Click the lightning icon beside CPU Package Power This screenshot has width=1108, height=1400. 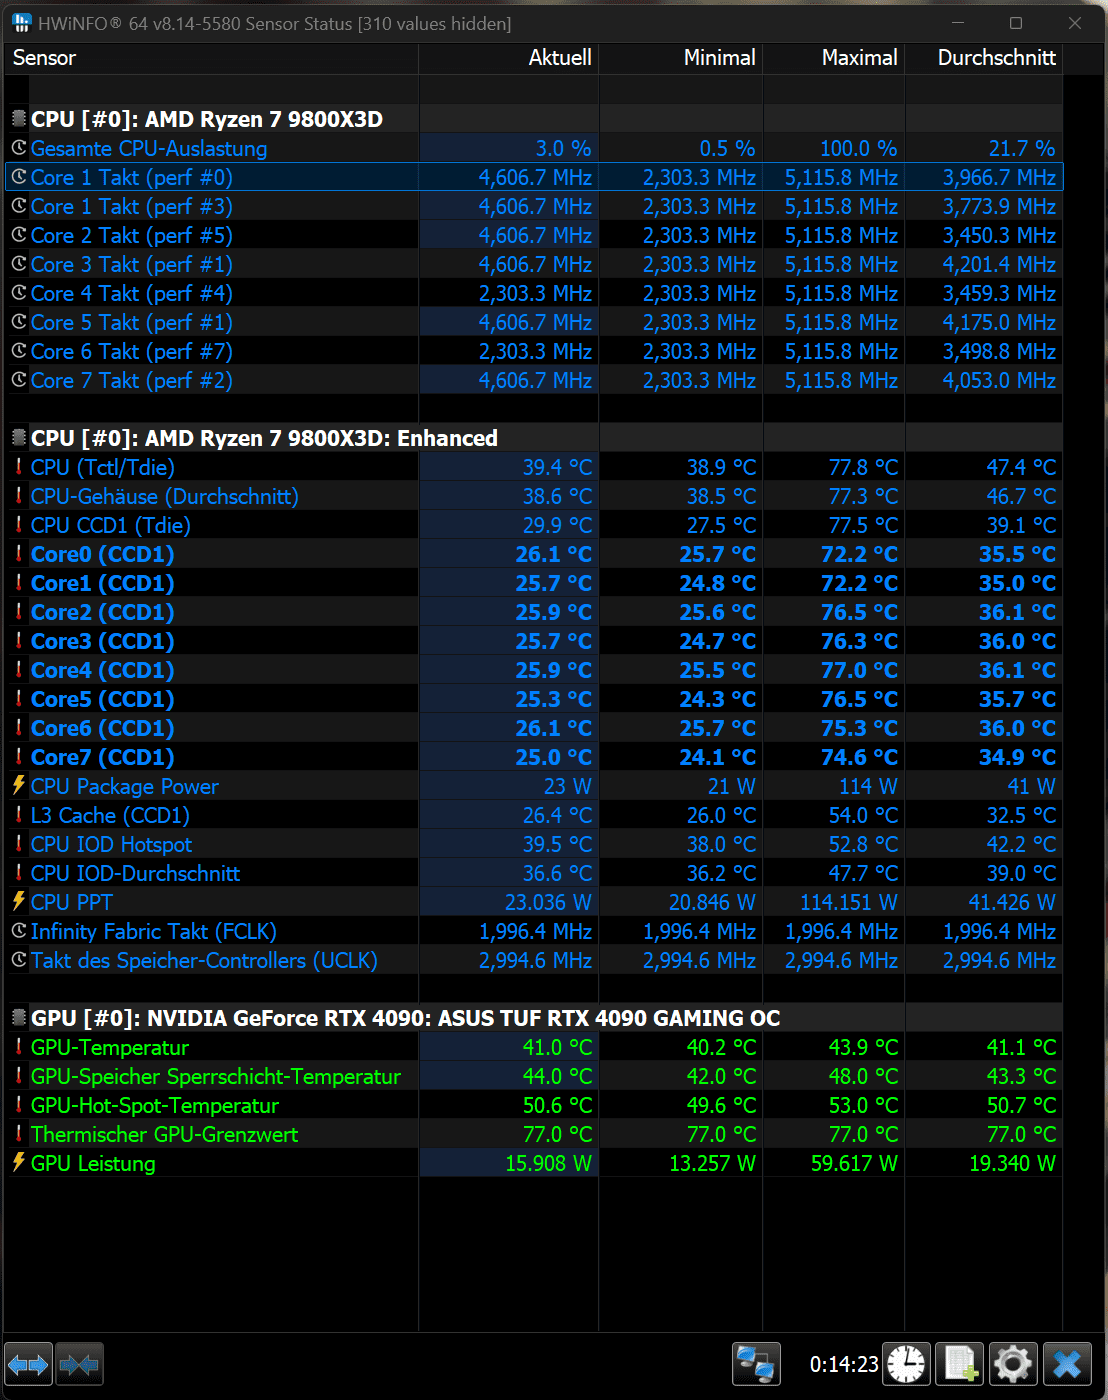pos(18,786)
